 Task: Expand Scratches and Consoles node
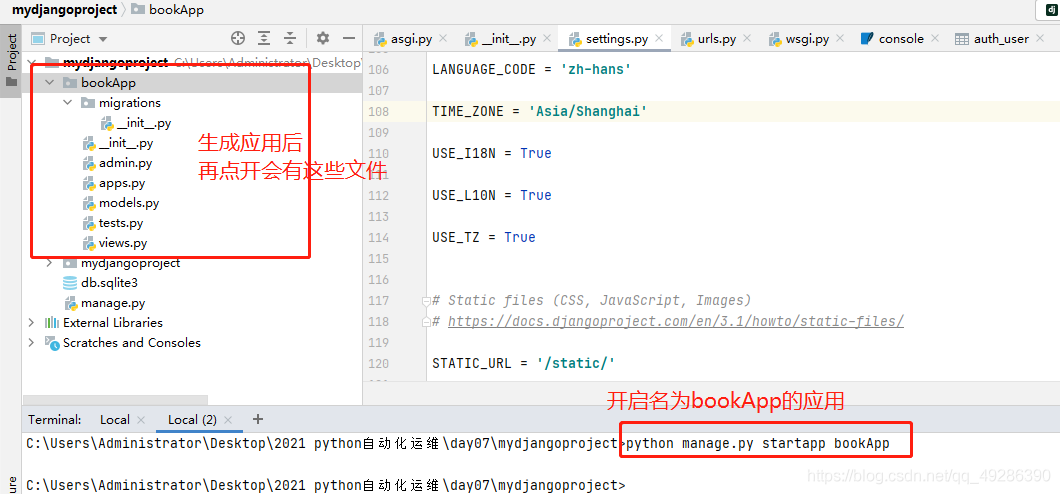[31, 343]
